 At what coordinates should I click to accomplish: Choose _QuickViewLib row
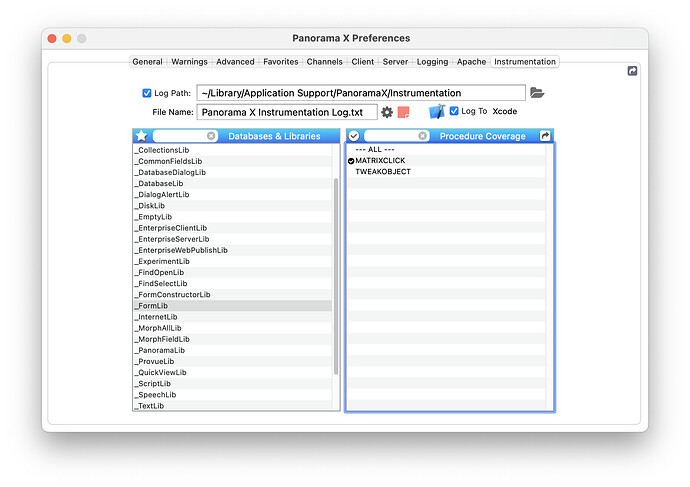click(233, 372)
